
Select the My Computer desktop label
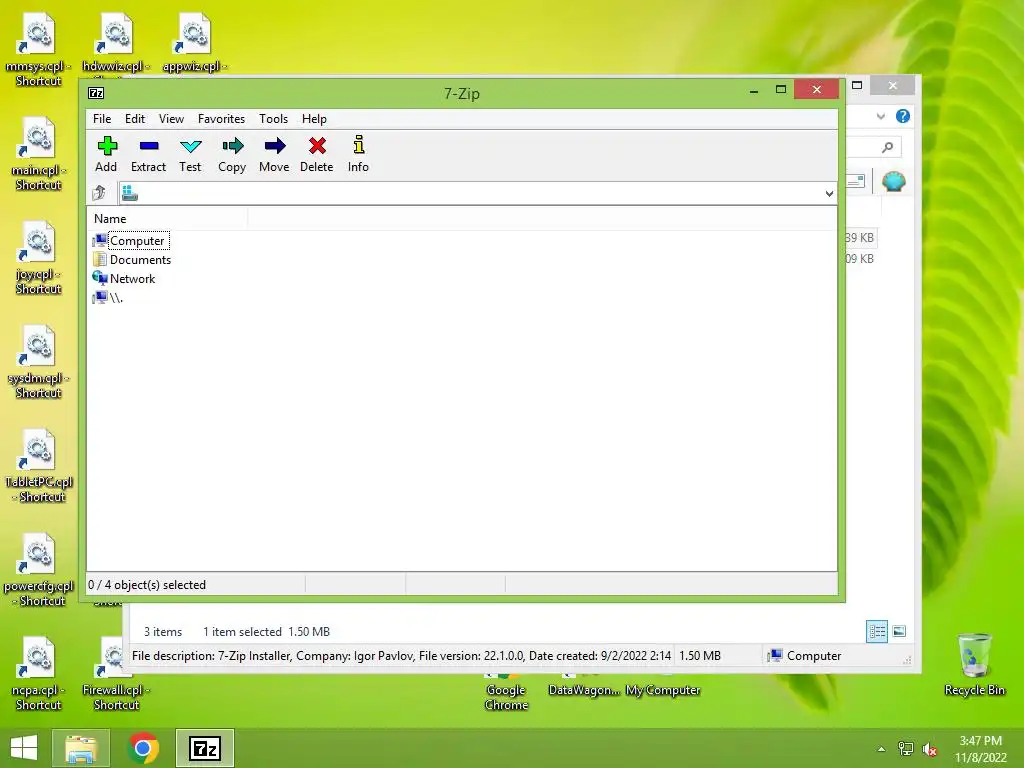point(663,690)
